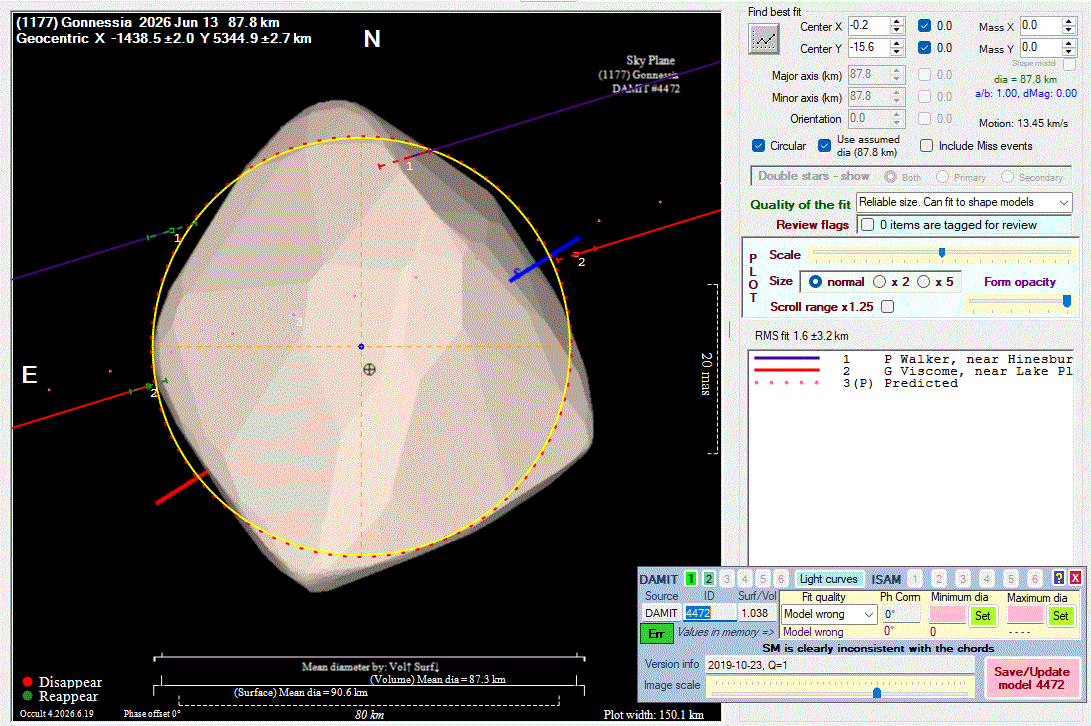The image size is (1091, 726).
Task: Click the green Err button
Action: click(656, 633)
